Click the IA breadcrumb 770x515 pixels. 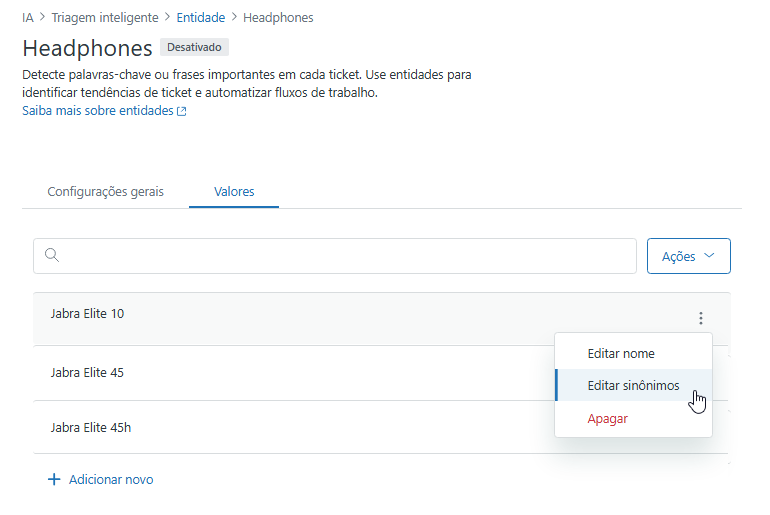28,18
